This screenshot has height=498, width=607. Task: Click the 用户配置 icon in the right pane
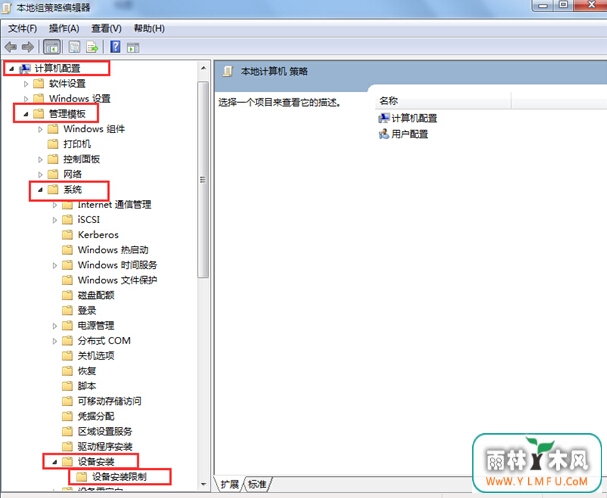(384, 134)
